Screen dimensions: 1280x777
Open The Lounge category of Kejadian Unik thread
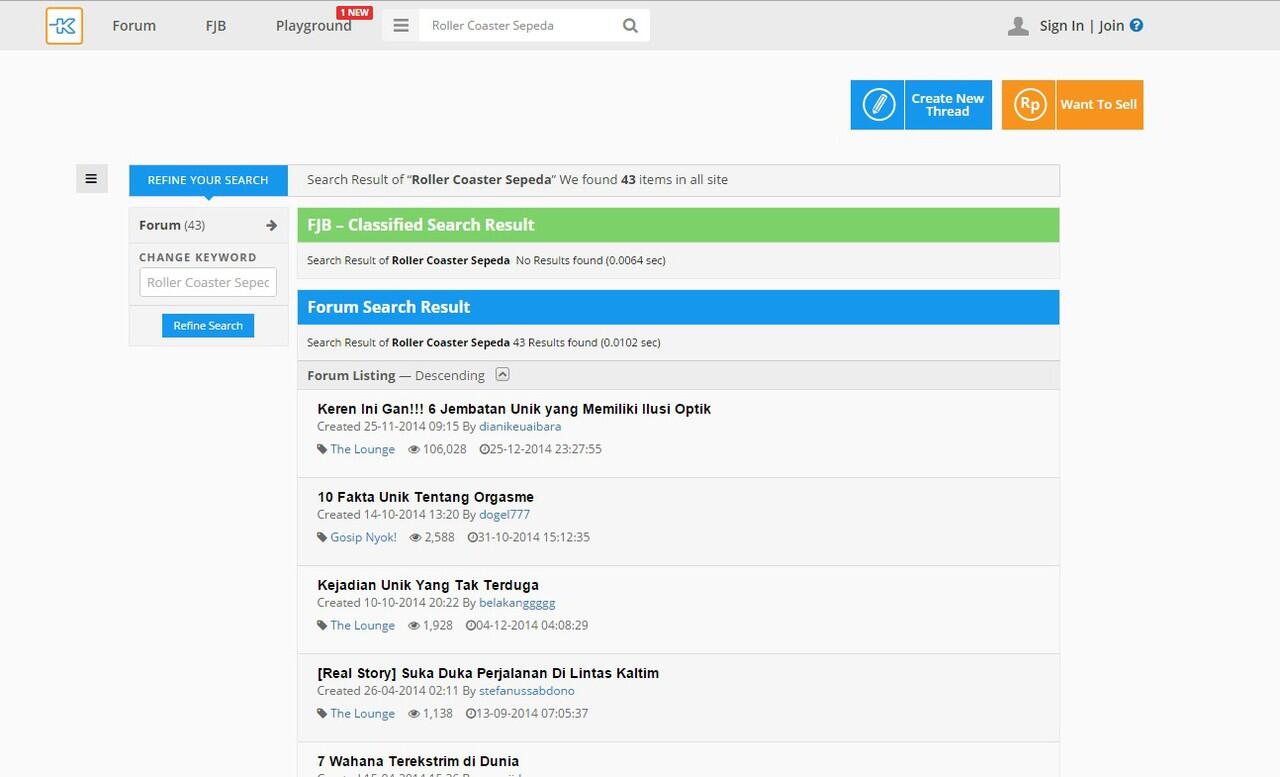pyautogui.click(x=363, y=625)
